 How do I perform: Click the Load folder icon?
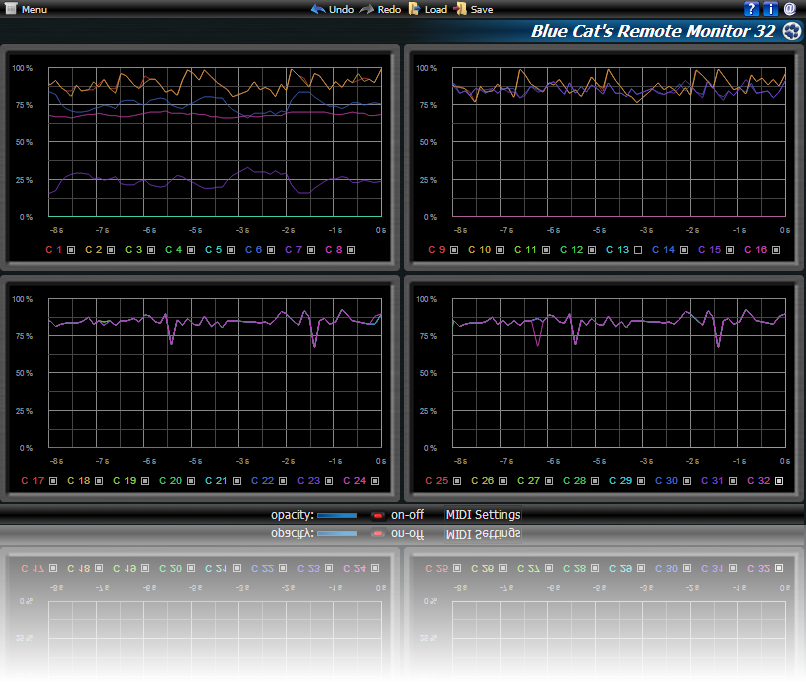(x=414, y=9)
